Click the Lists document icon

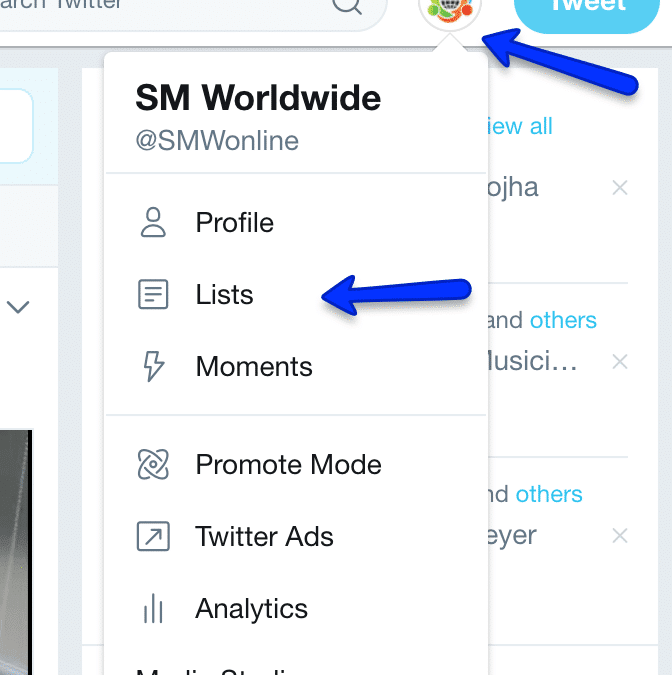(x=153, y=294)
